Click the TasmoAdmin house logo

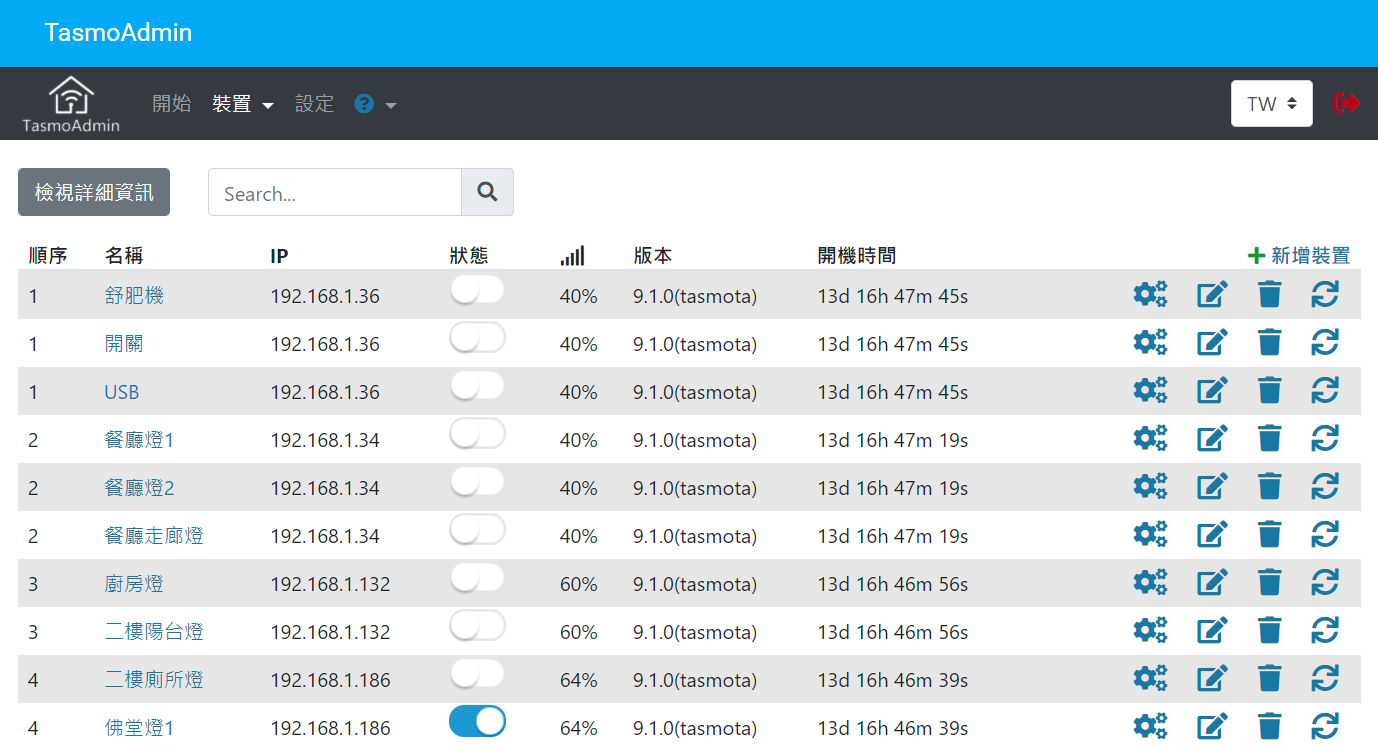pos(71,104)
